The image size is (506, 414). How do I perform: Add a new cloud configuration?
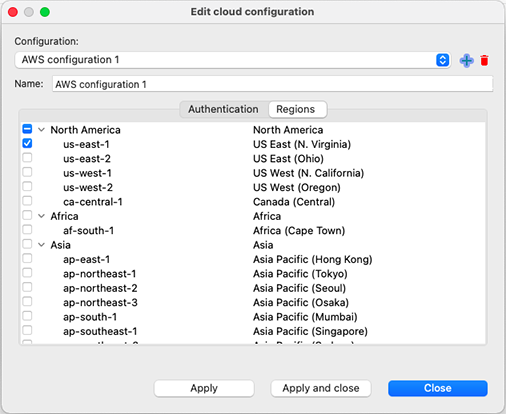466,61
